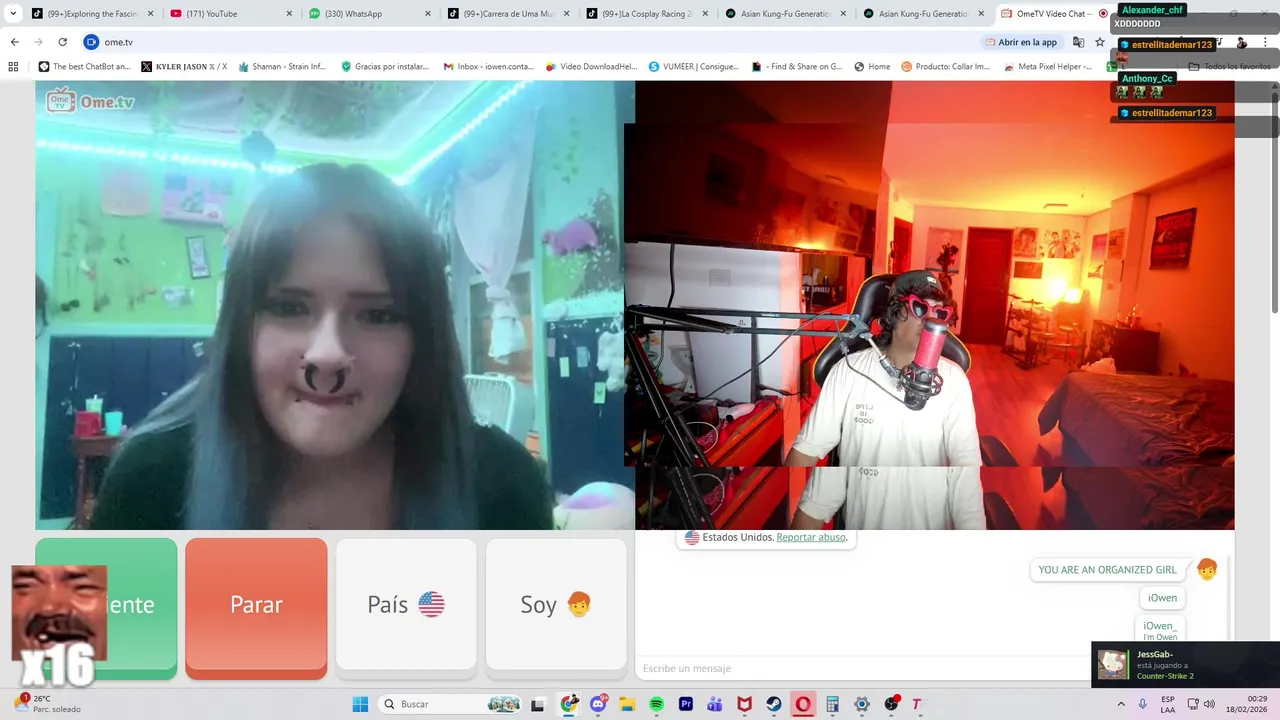Open Task View on the taskbar
The image size is (1280, 720).
click(x=538, y=704)
